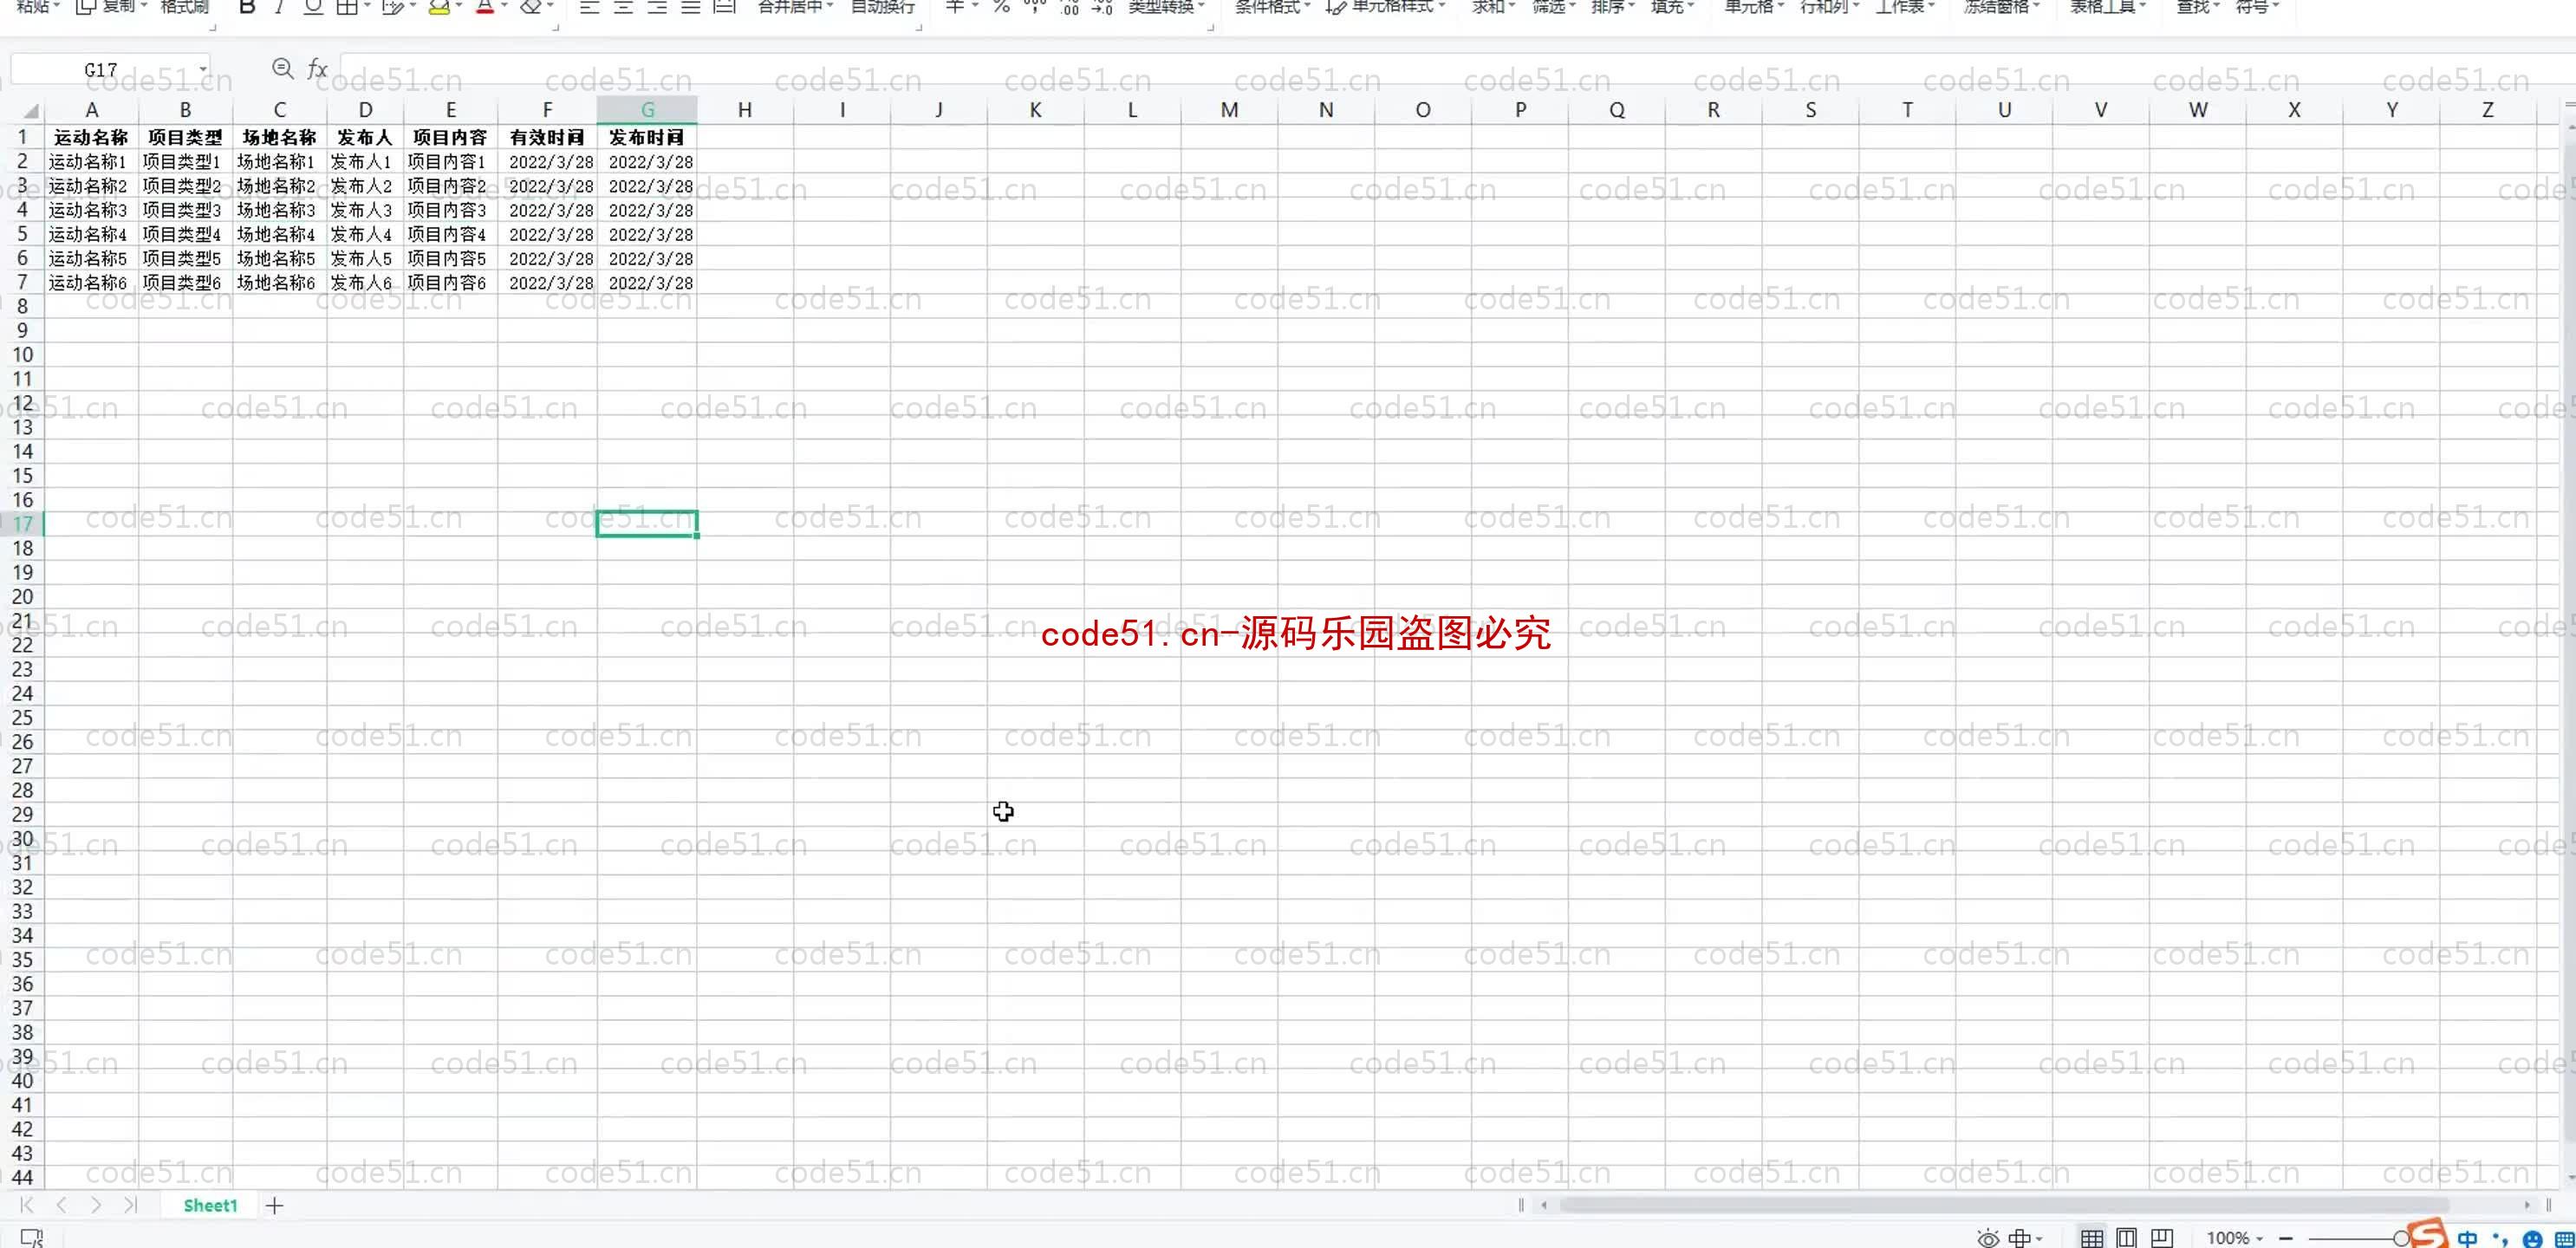Align text left
The image size is (2576, 1248).
(589, 7)
